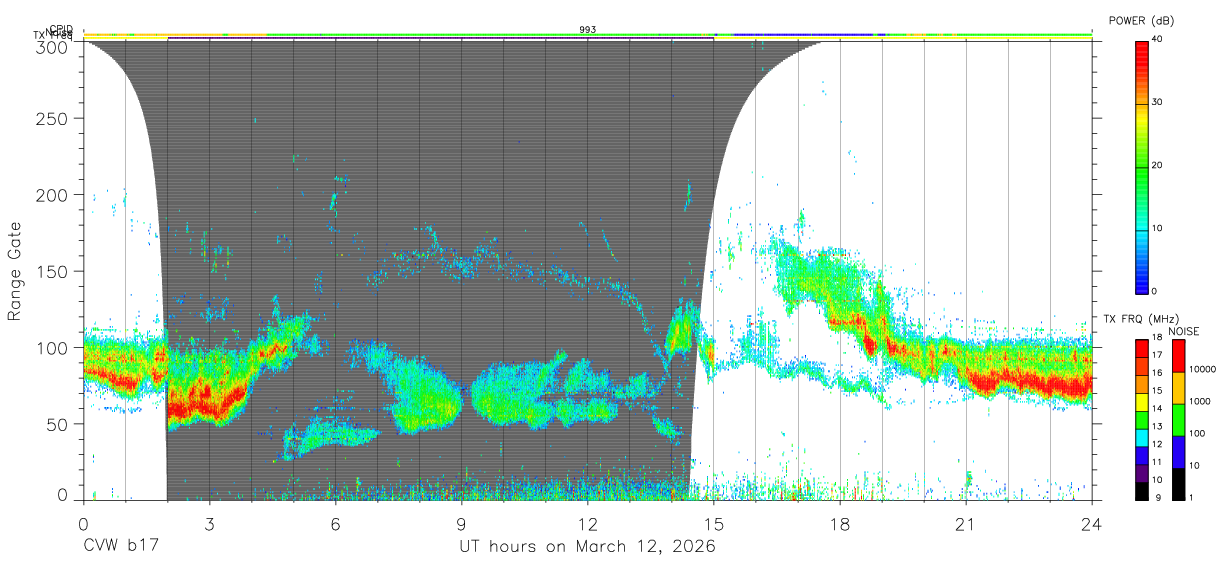This screenshot has width=1228, height=567.
Task: Click the POWER (dB) color bar title
Action: coord(1141,21)
